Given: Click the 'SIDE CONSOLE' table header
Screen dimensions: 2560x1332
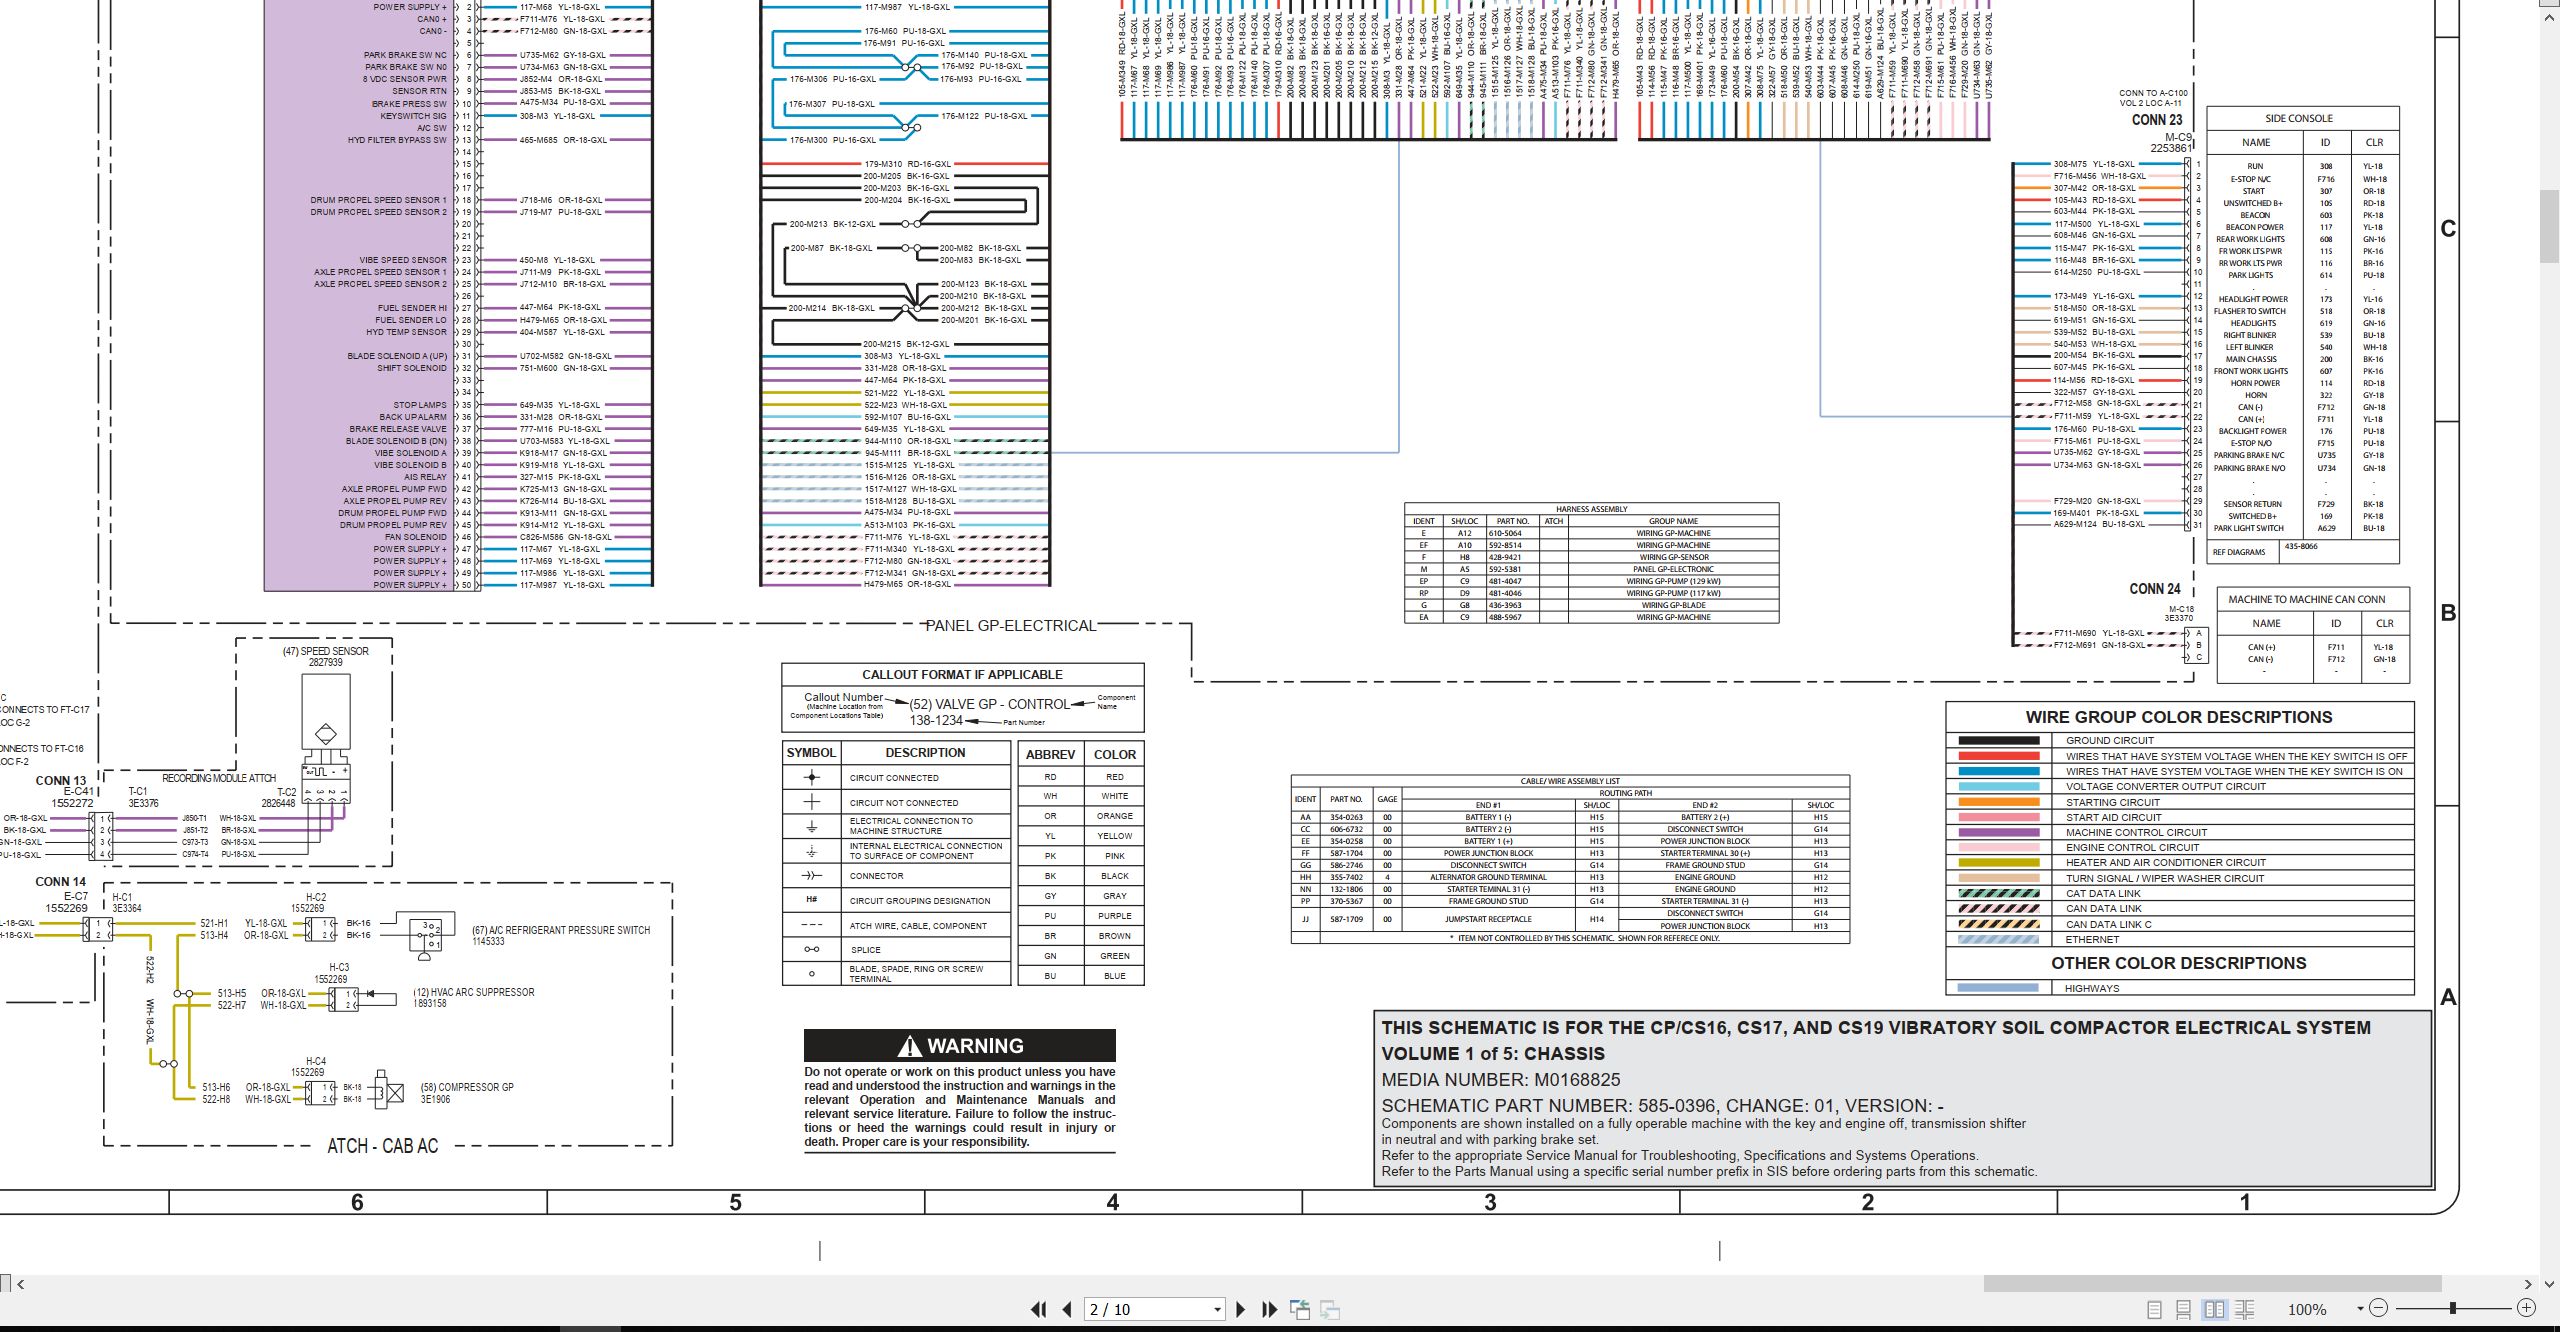Looking at the screenshot, I should tap(2299, 118).
